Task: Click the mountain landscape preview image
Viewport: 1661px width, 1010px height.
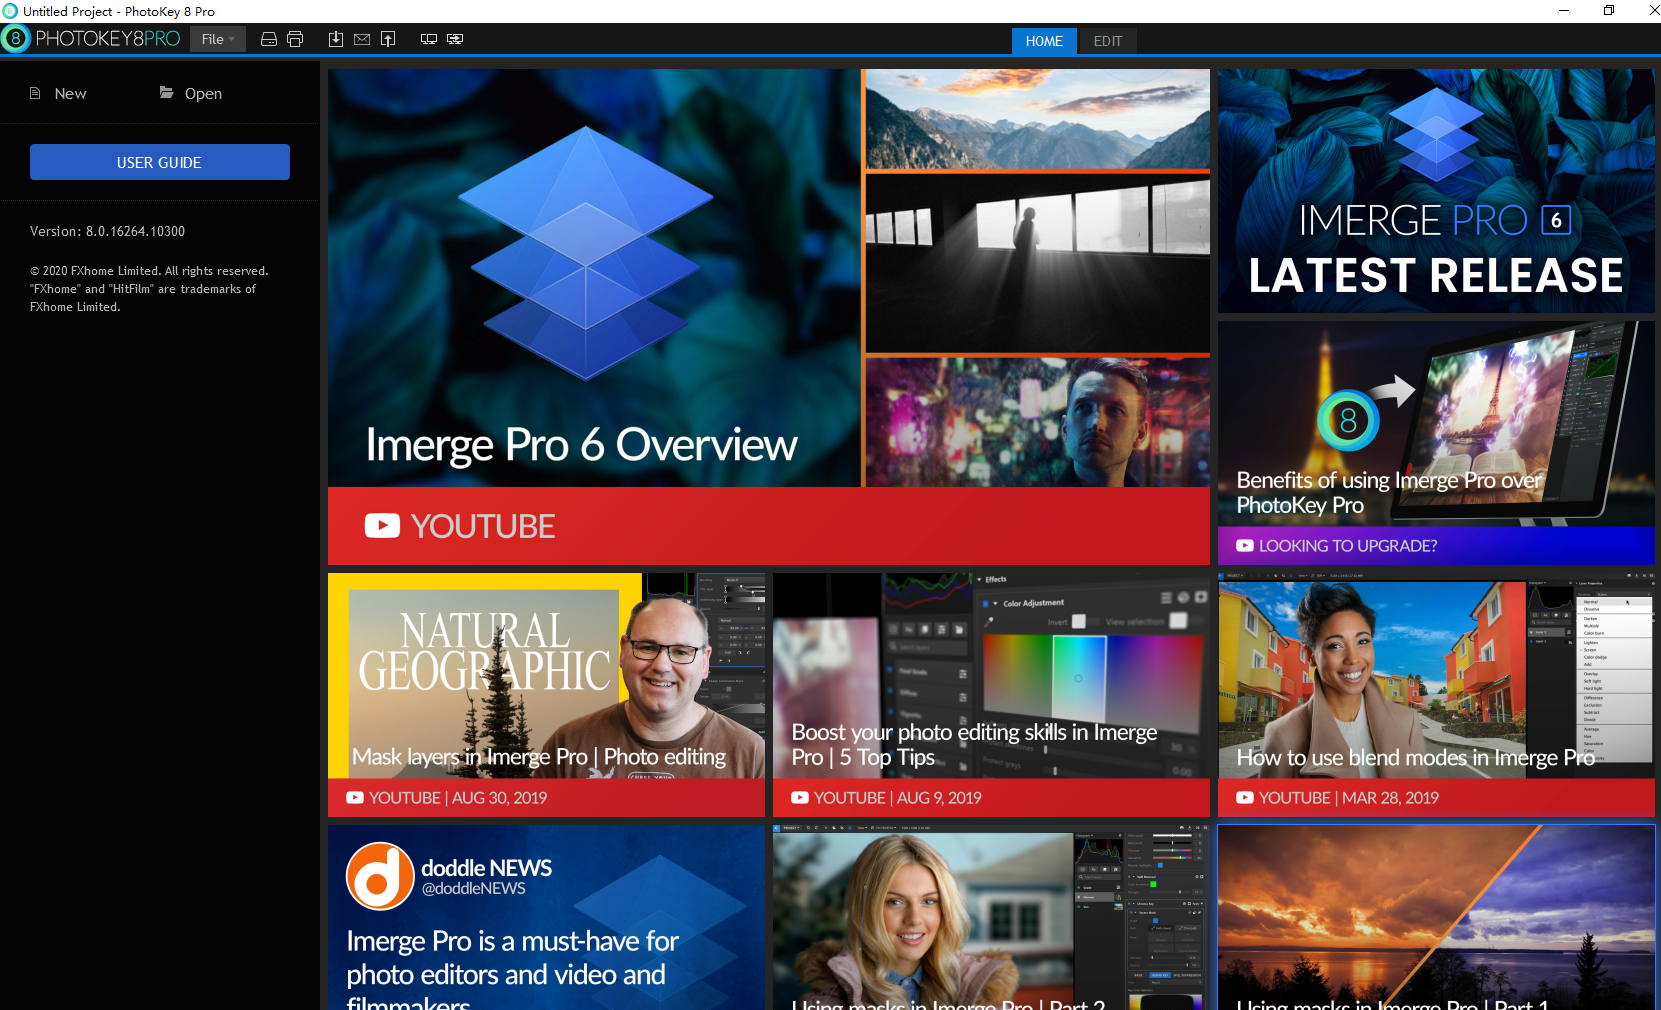Action: [x=1037, y=119]
